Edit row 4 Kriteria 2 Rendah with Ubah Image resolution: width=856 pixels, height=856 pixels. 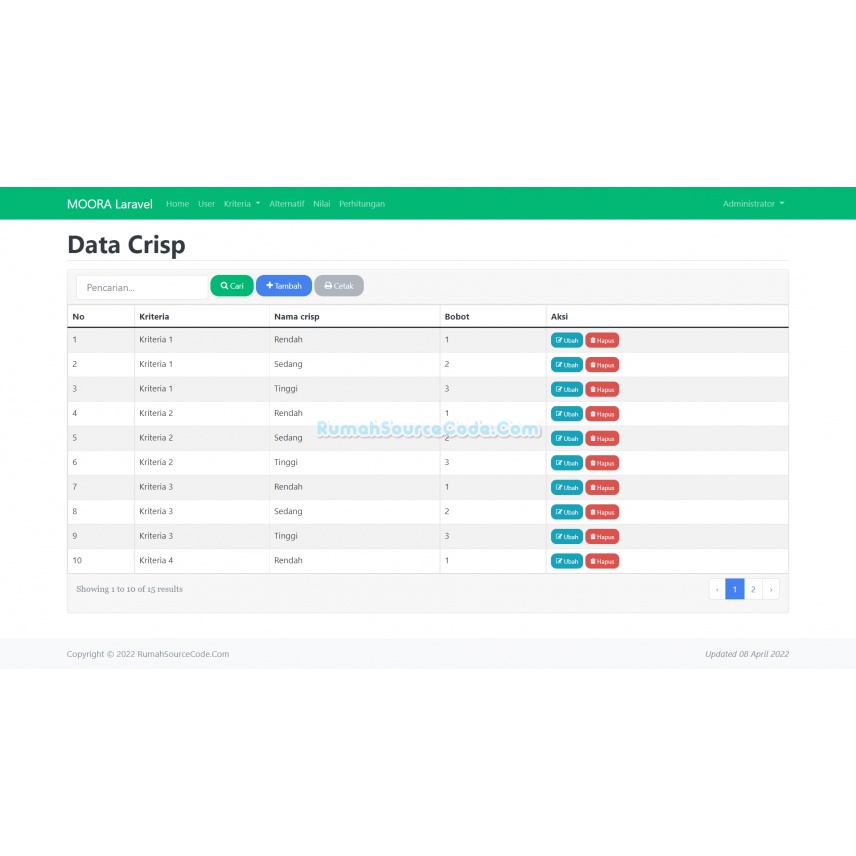[x=567, y=414]
